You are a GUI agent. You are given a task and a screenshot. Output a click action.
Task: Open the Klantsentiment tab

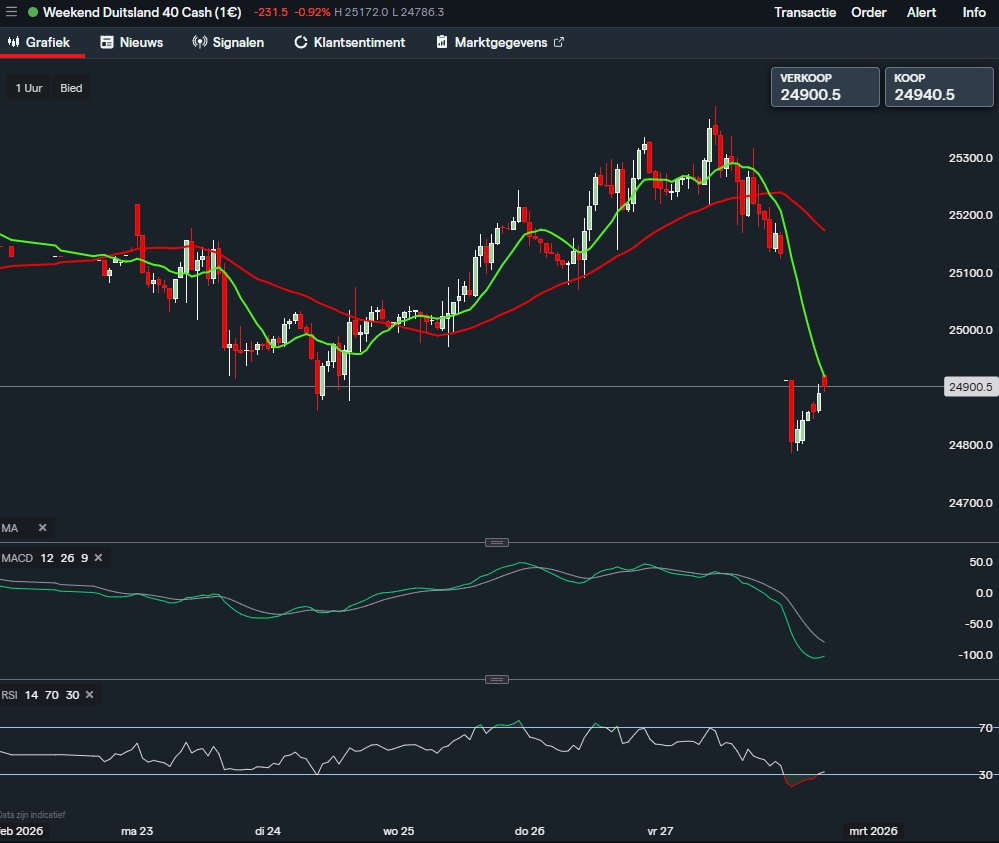350,43
